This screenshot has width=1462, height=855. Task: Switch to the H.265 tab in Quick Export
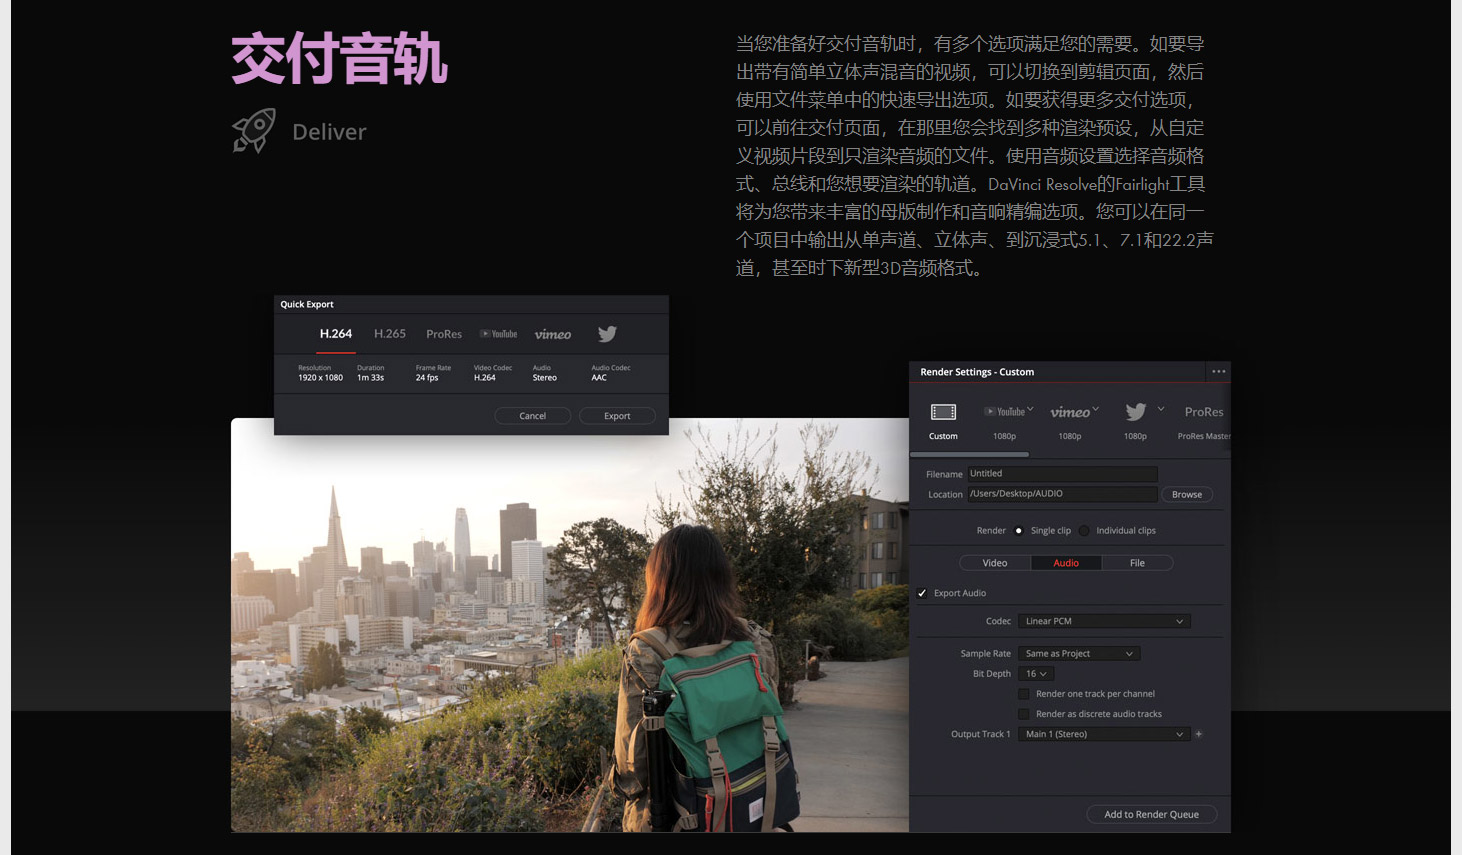(390, 334)
